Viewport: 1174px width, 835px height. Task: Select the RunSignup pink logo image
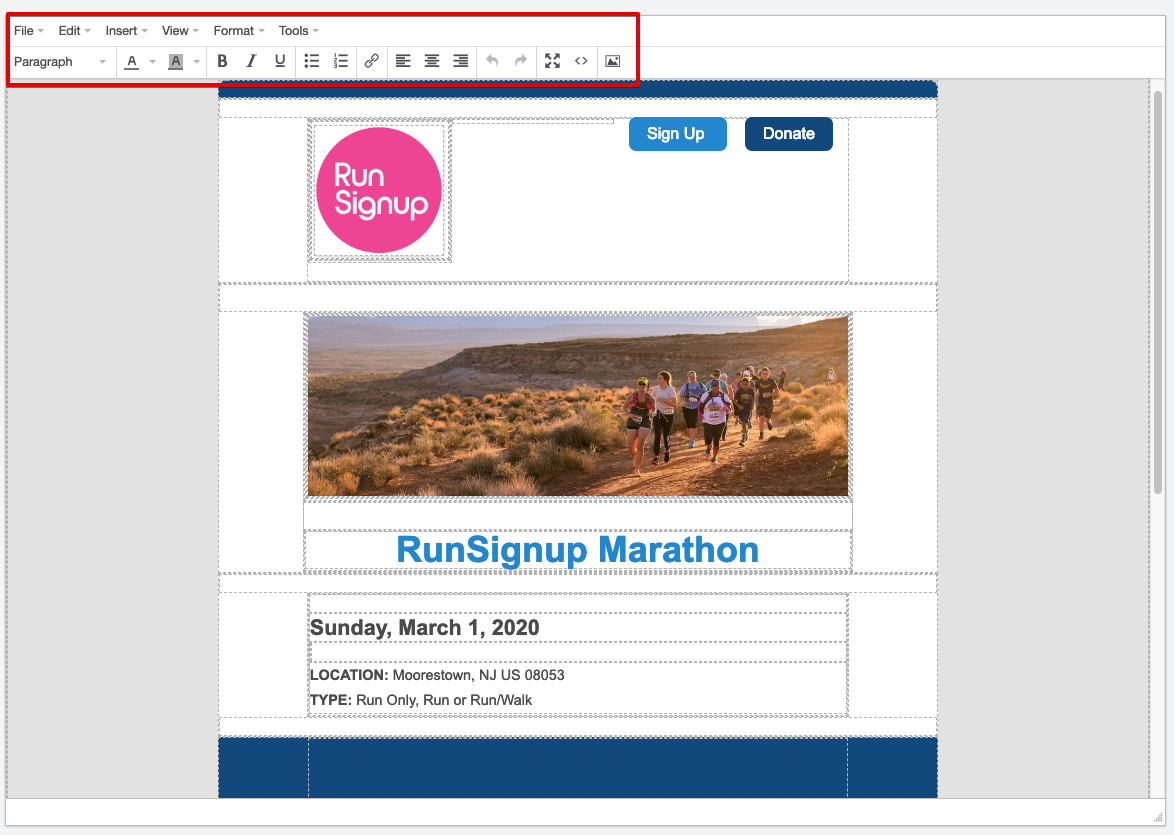379,190
